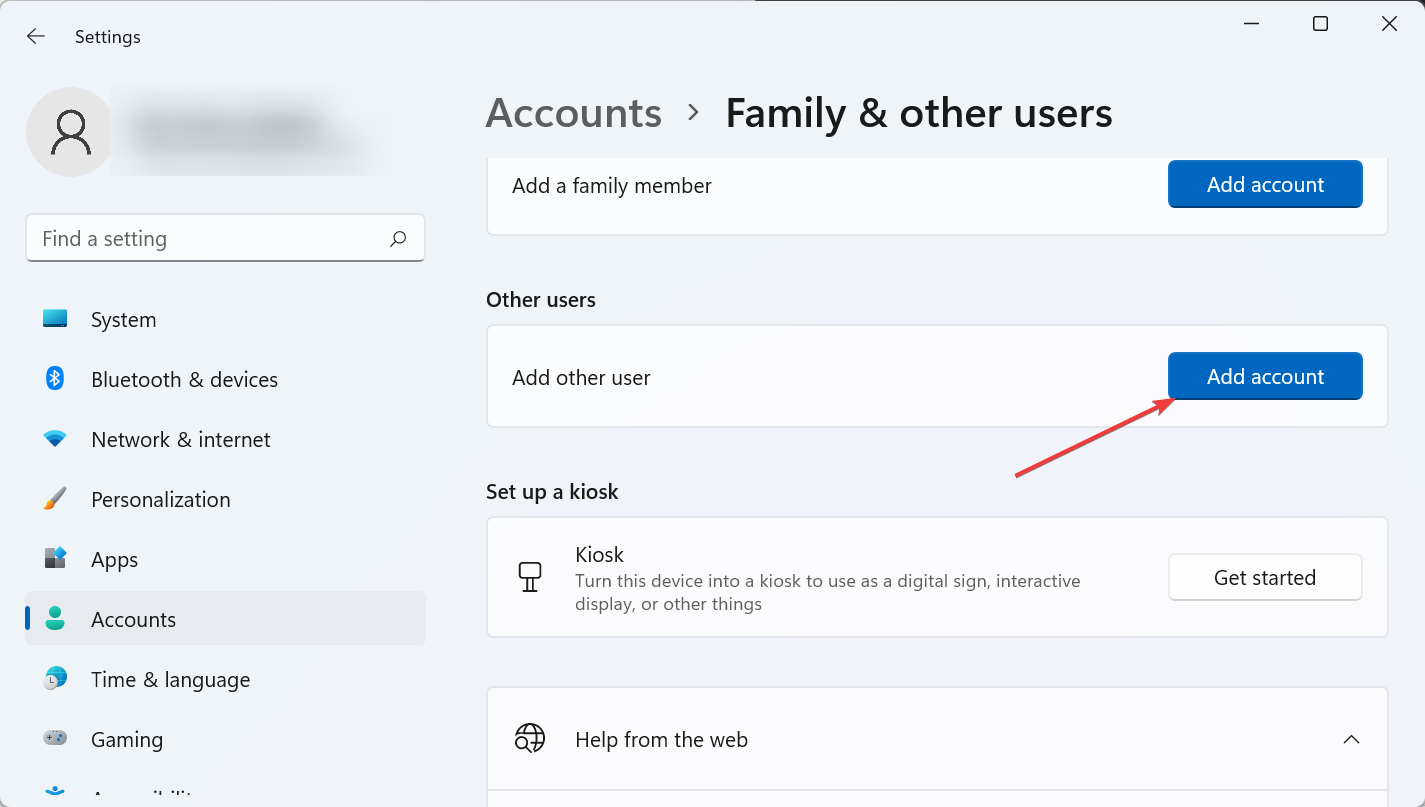Add account for a family member
Viewport: 1425px width, 807px height.
(x=1264, y=185)
